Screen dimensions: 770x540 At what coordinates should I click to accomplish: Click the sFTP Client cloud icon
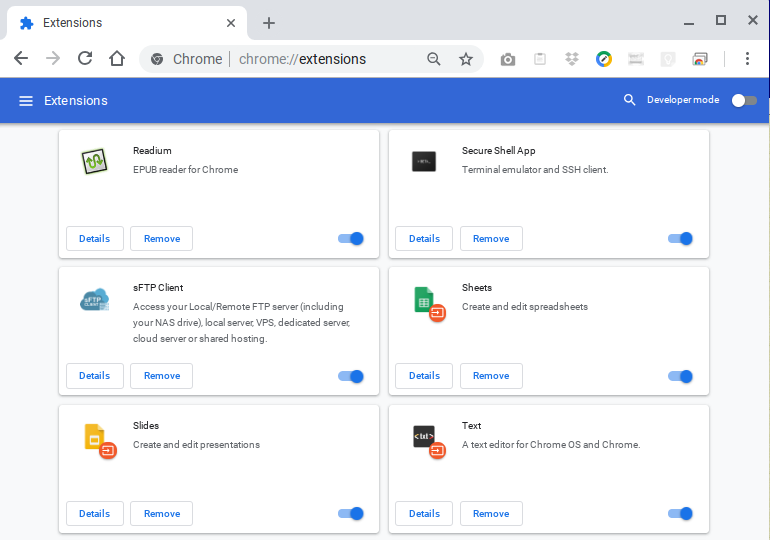click(94, 299)
